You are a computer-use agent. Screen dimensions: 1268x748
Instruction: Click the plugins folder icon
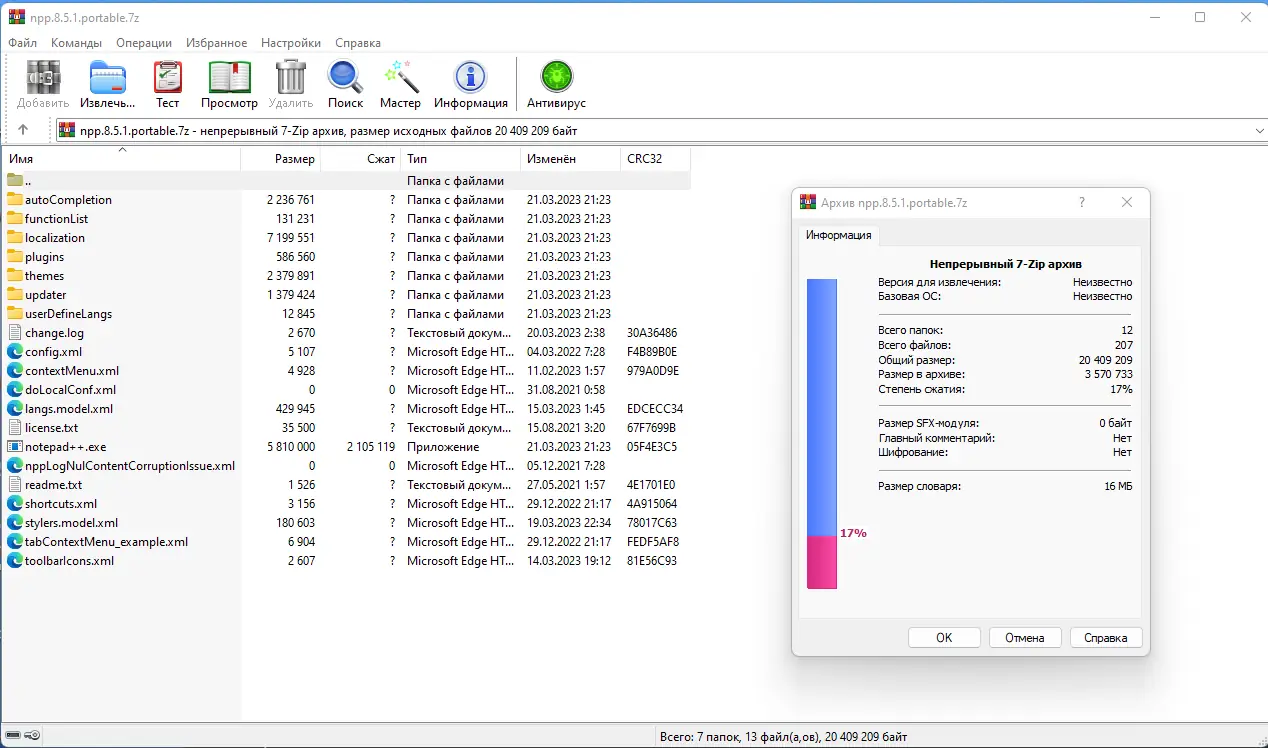coord(15,256)
